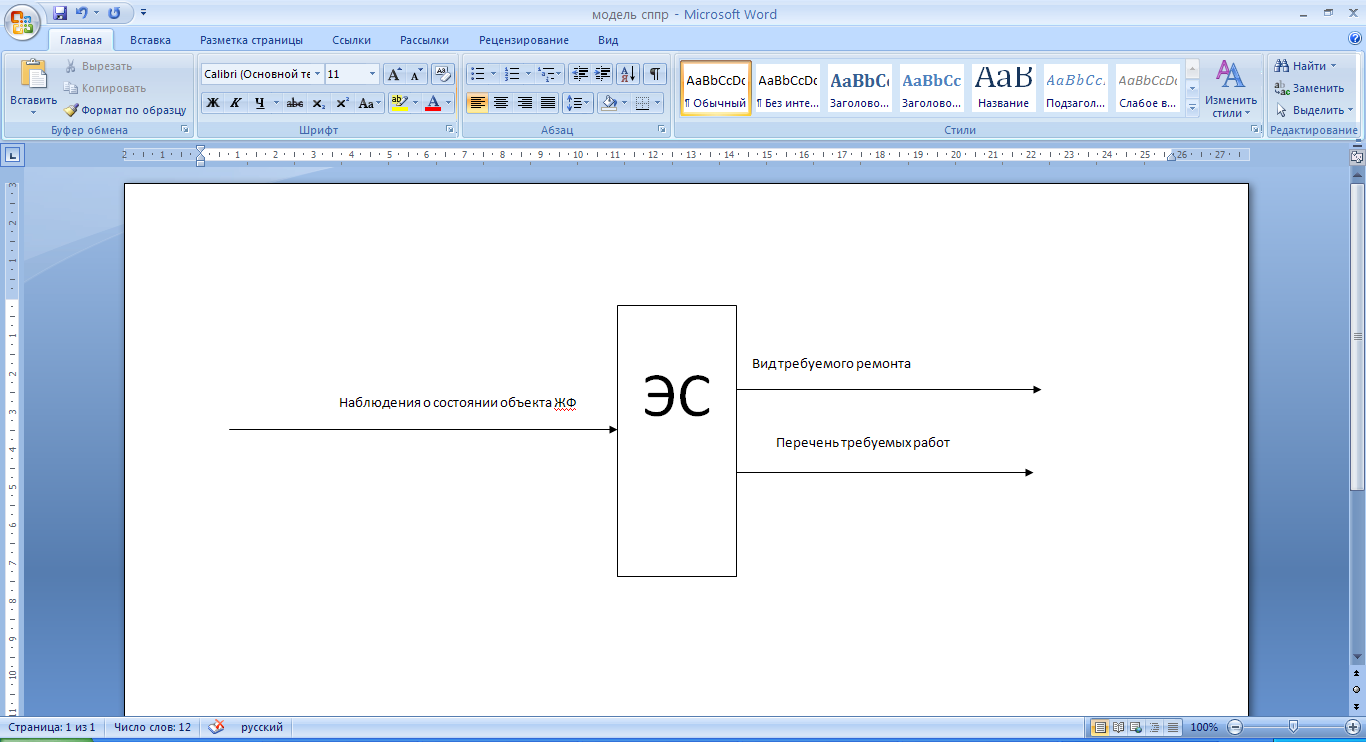Apply red font color

click(433, 103)
